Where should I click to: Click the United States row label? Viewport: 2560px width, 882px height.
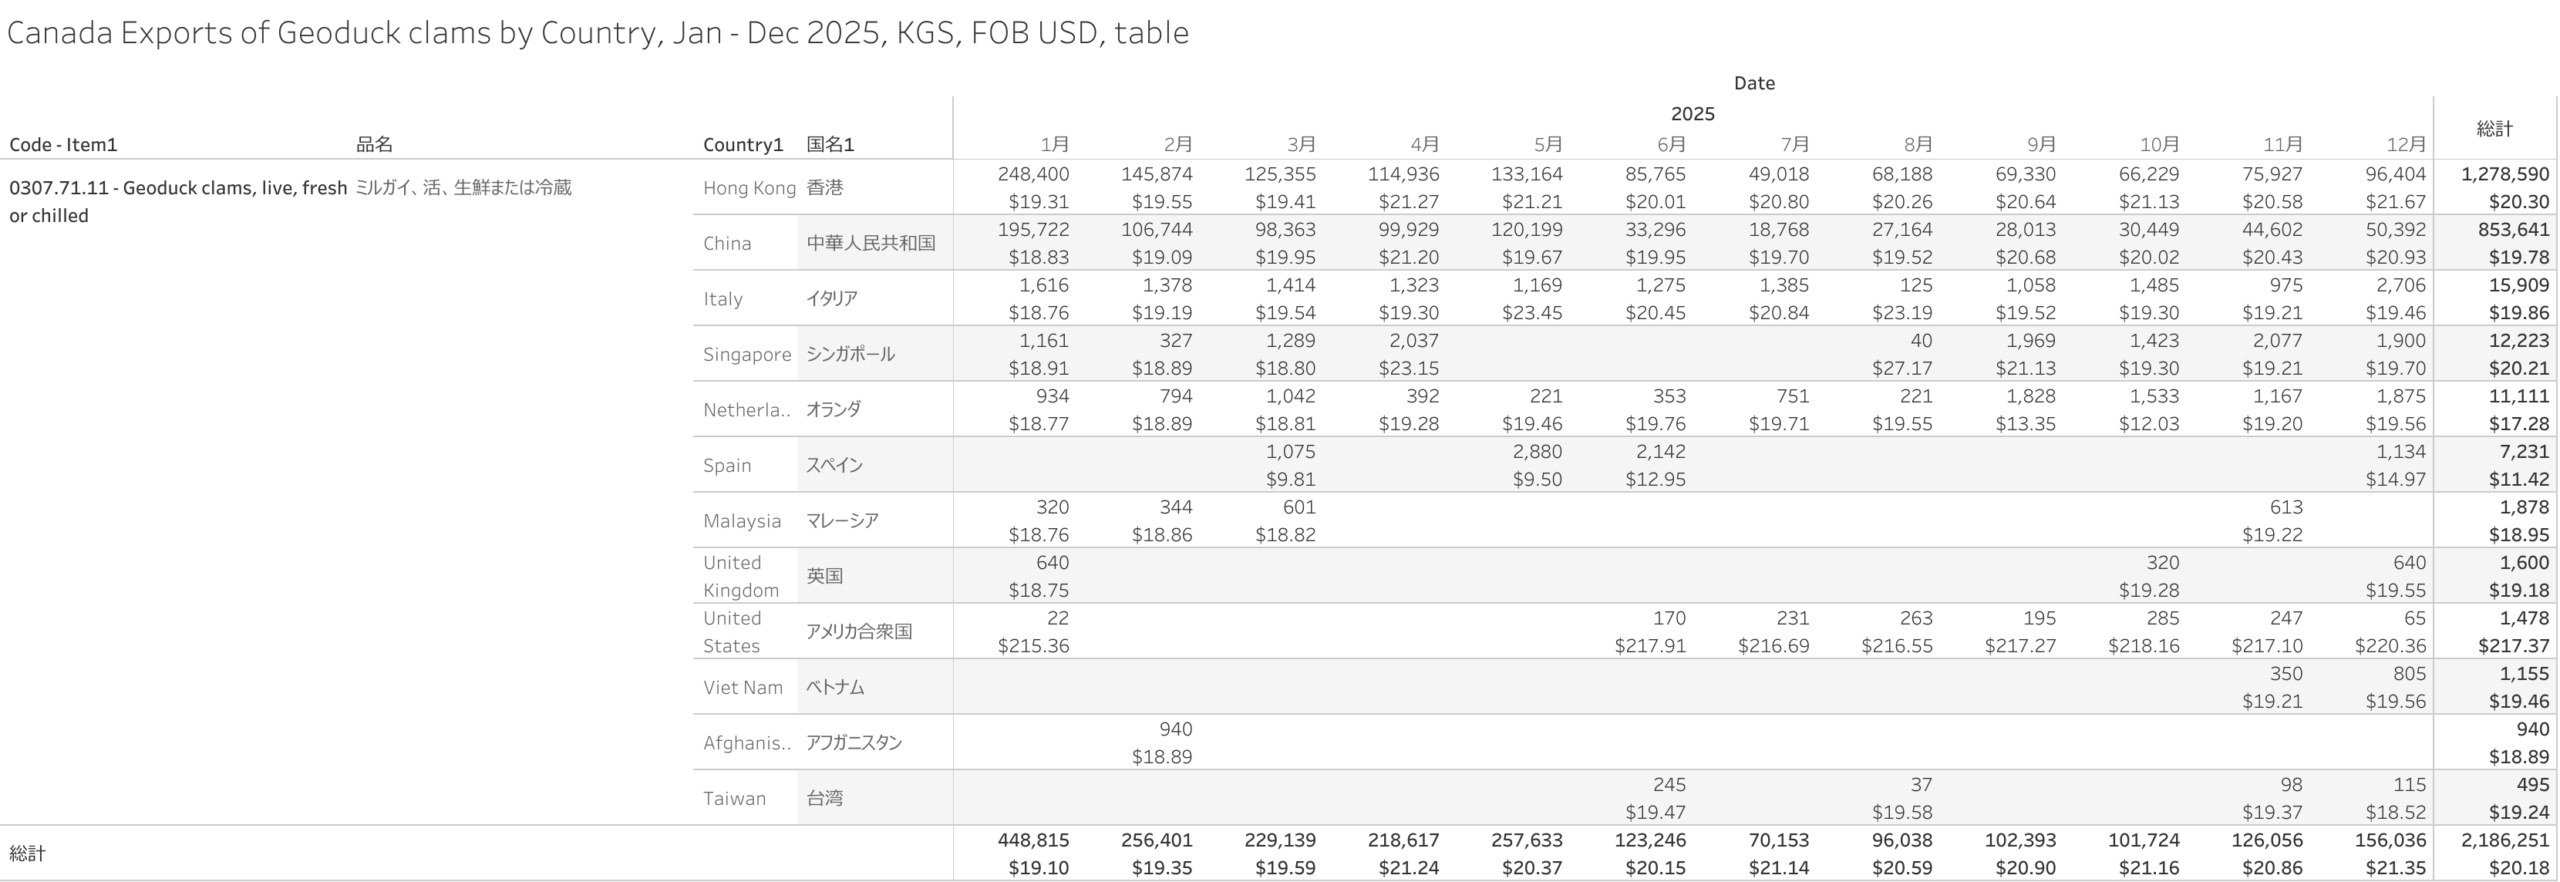(732, 632)
